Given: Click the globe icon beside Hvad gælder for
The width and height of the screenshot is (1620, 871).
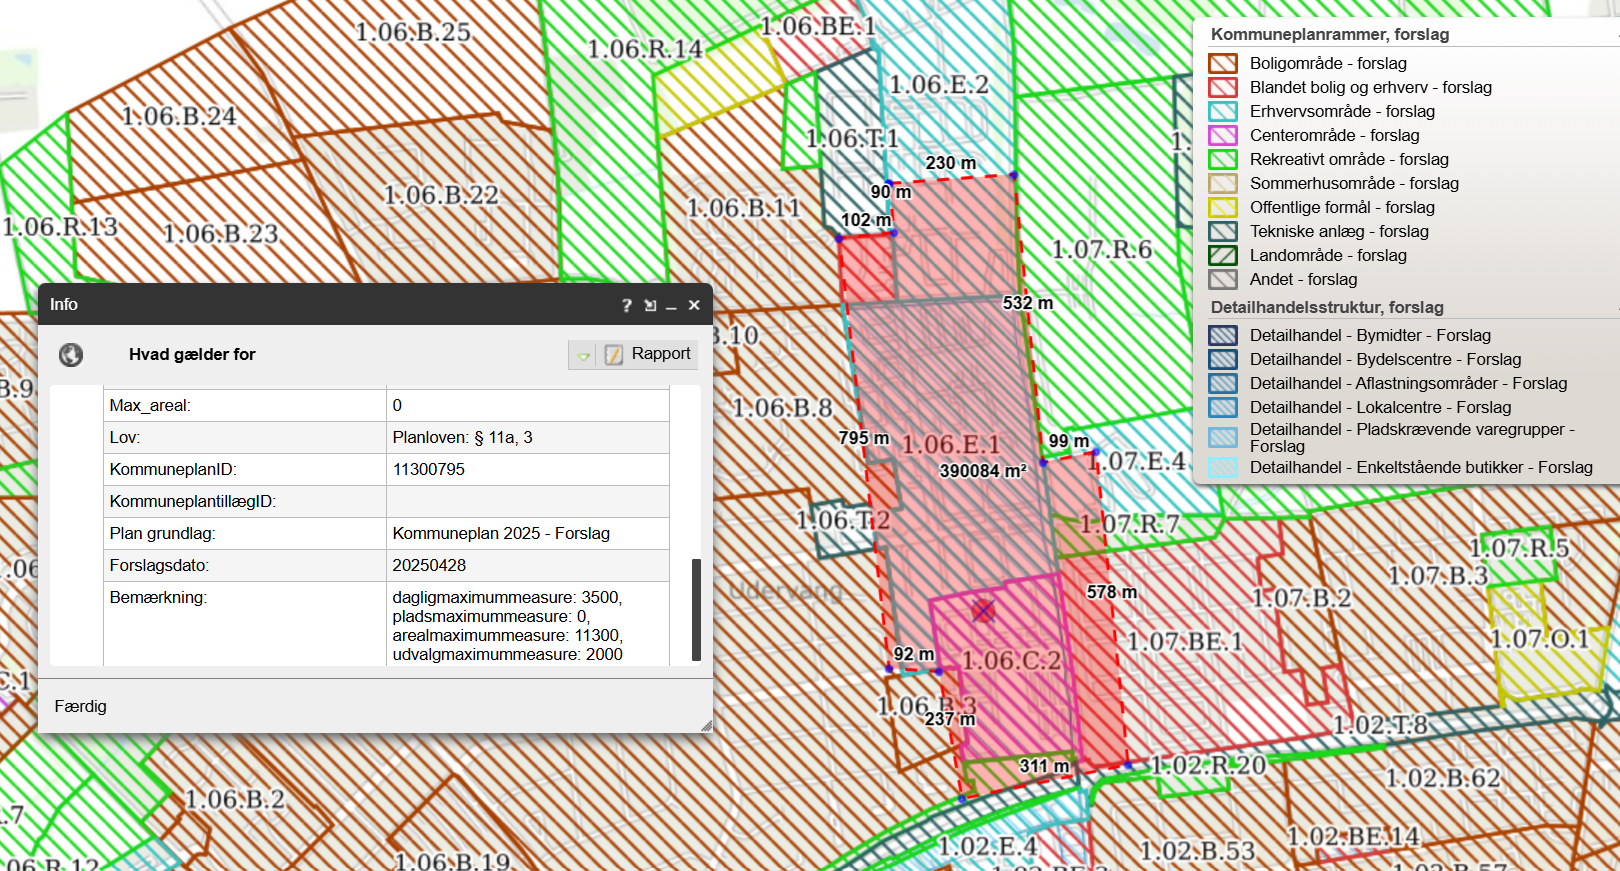Looking at the screenshot, I should coord(71,355).
